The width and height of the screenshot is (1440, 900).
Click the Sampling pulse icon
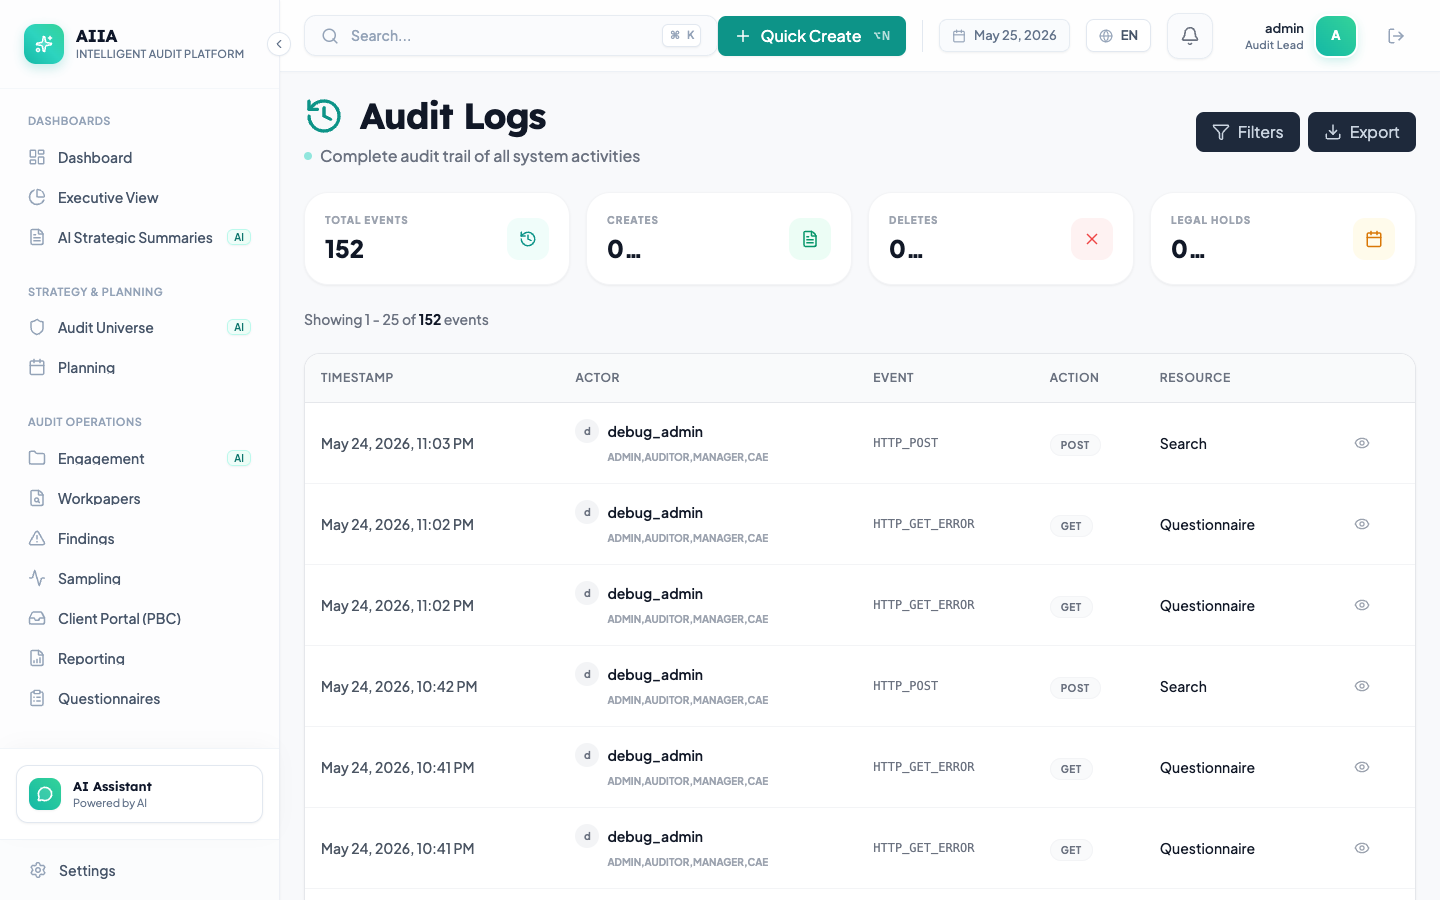point(37,578)
